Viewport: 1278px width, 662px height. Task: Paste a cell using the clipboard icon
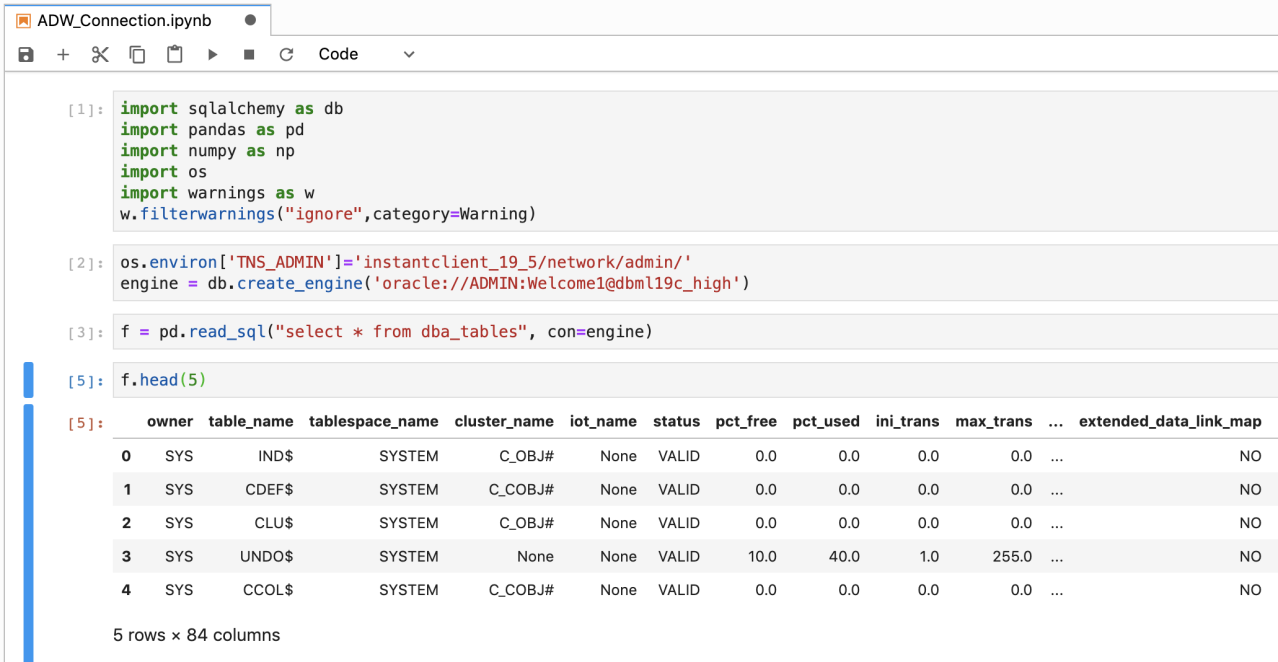point(175,55)
